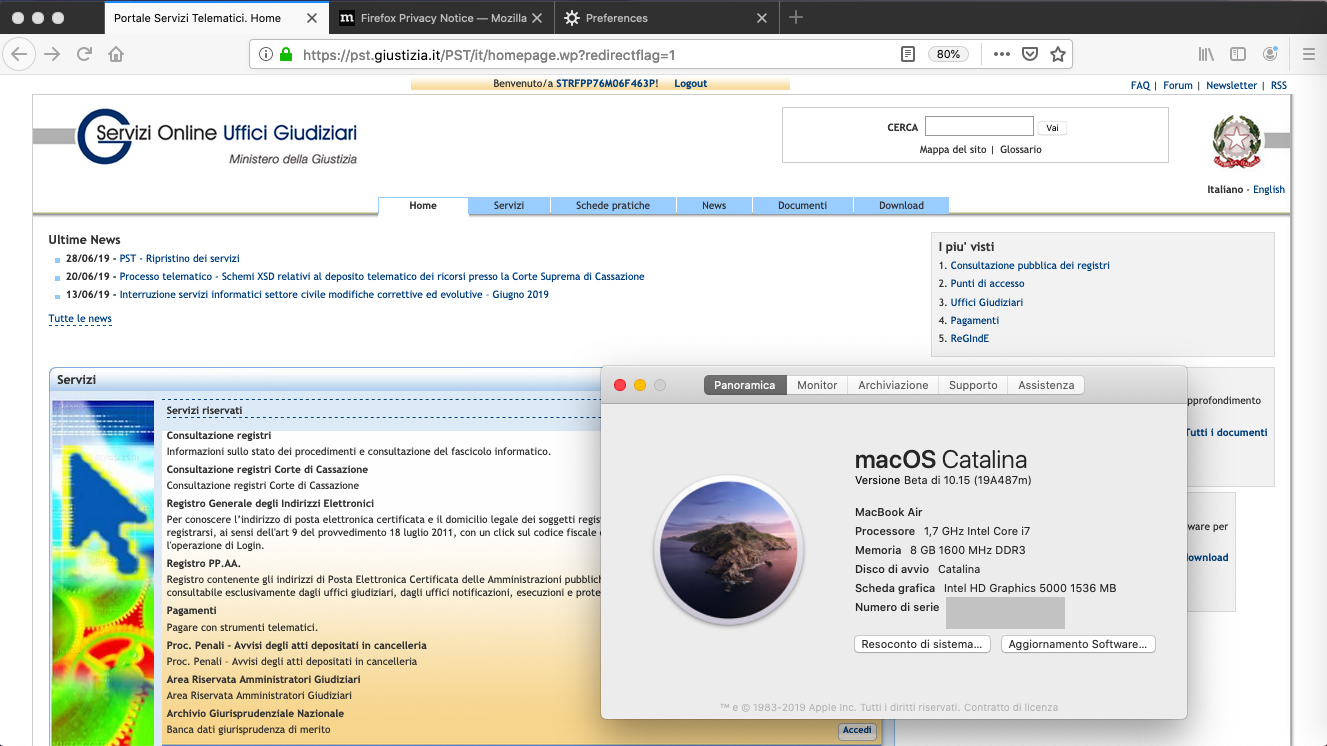This screenshot has width=1327, height=746.
Task: Switch to the Preferences tab
Action: pos(667,18)
